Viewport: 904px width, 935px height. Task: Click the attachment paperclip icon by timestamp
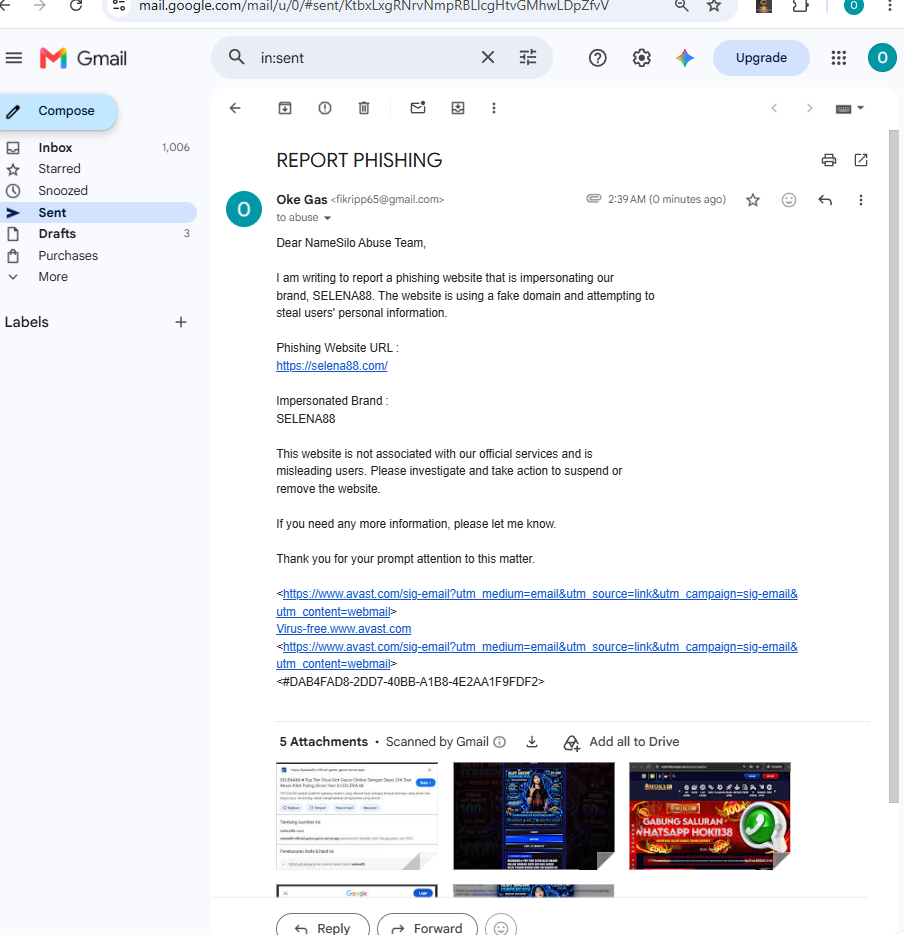point(593,199)
